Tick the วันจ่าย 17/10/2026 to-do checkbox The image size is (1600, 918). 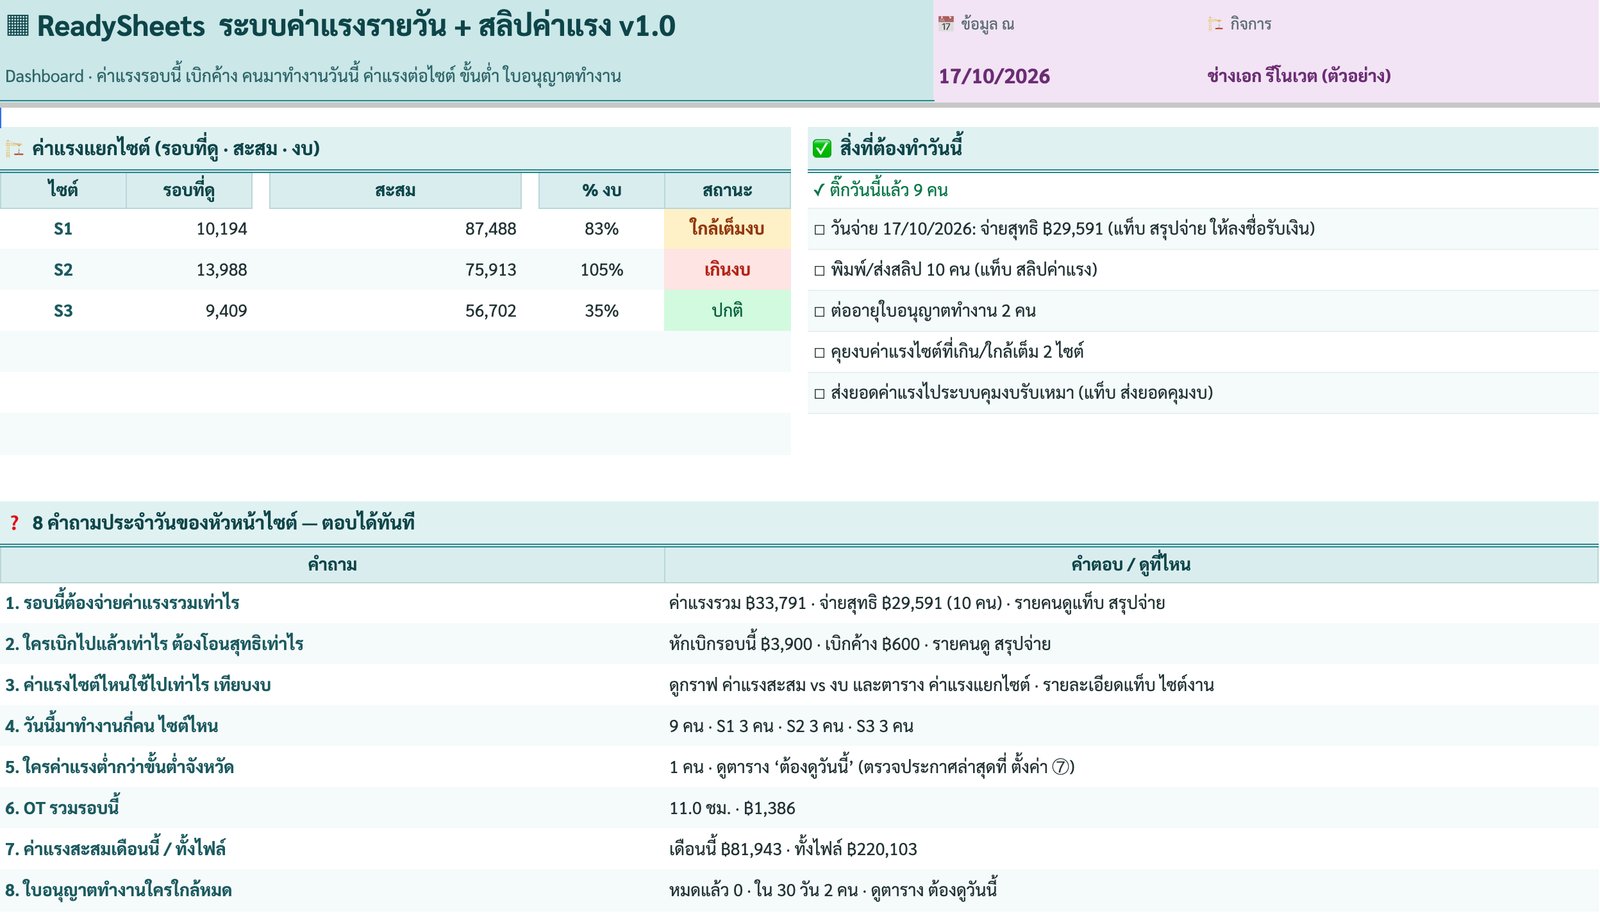pyautogui.click(x=819, y=230)
